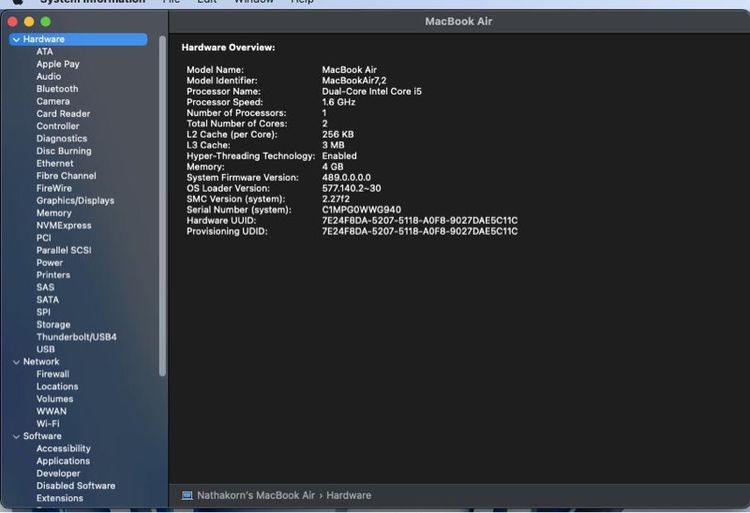The image size is (750, 513).
Task: Open Graphics/Displays information
Action: pos(76,201)
